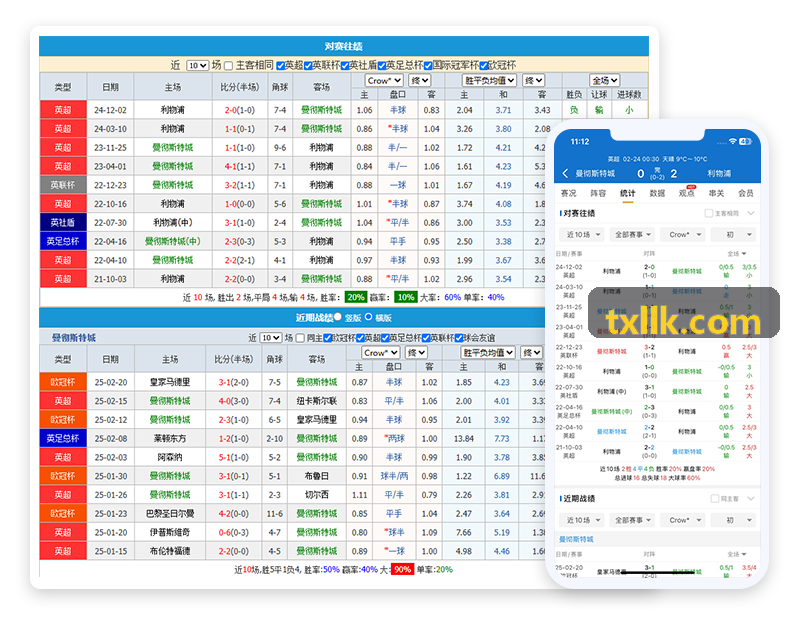The width and height of the screenshot is (800, 625).
Task: Uncheck the 欧冠杯 checkbox in head-to-head filters
Action: coord(484,66)
